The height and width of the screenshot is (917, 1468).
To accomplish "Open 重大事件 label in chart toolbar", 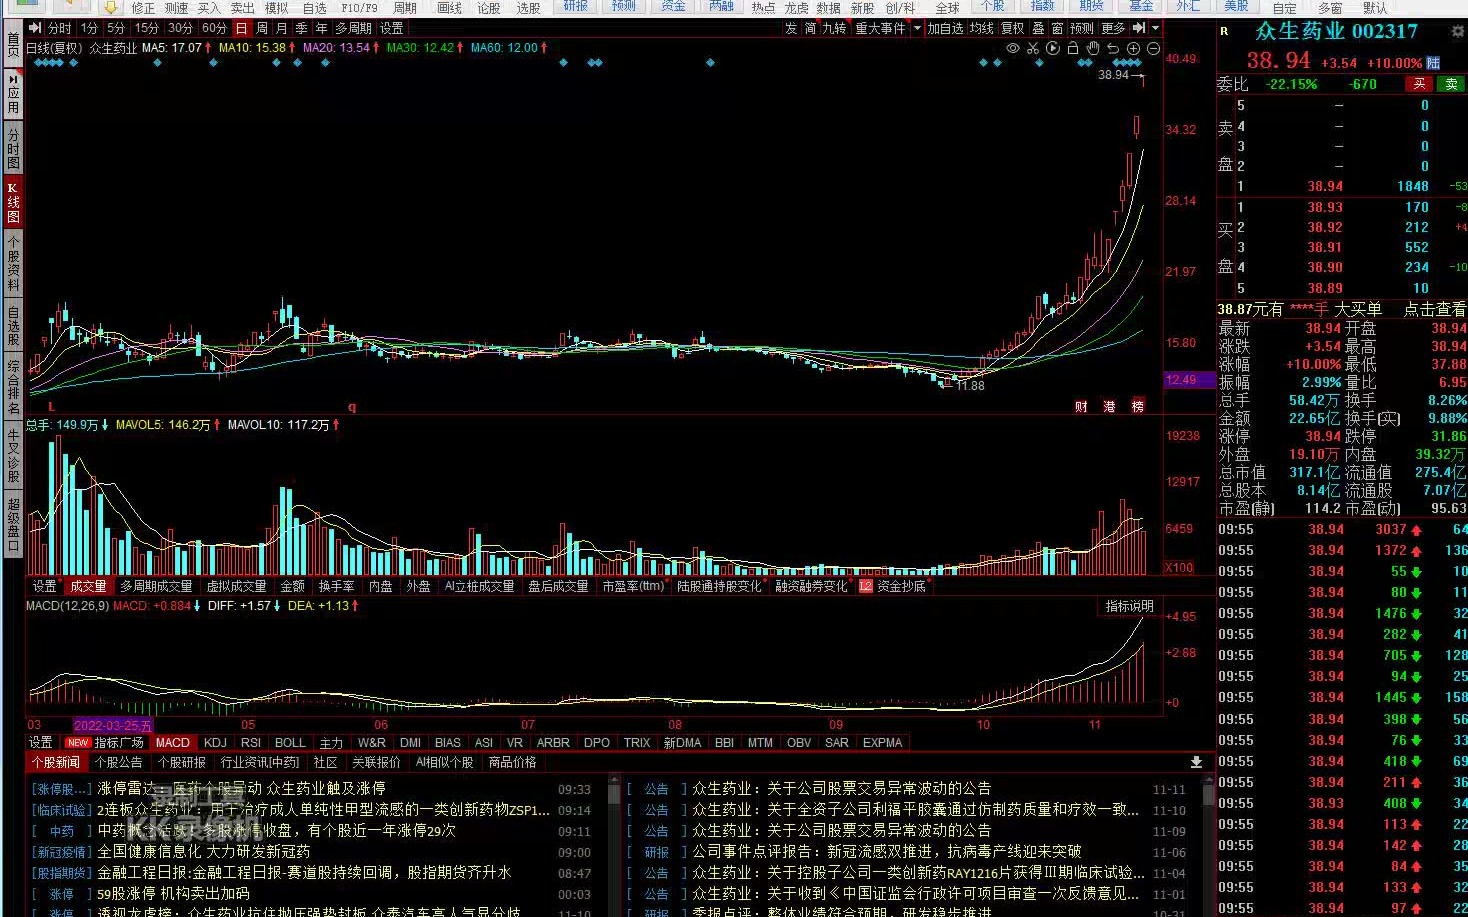I will (880, 28).
